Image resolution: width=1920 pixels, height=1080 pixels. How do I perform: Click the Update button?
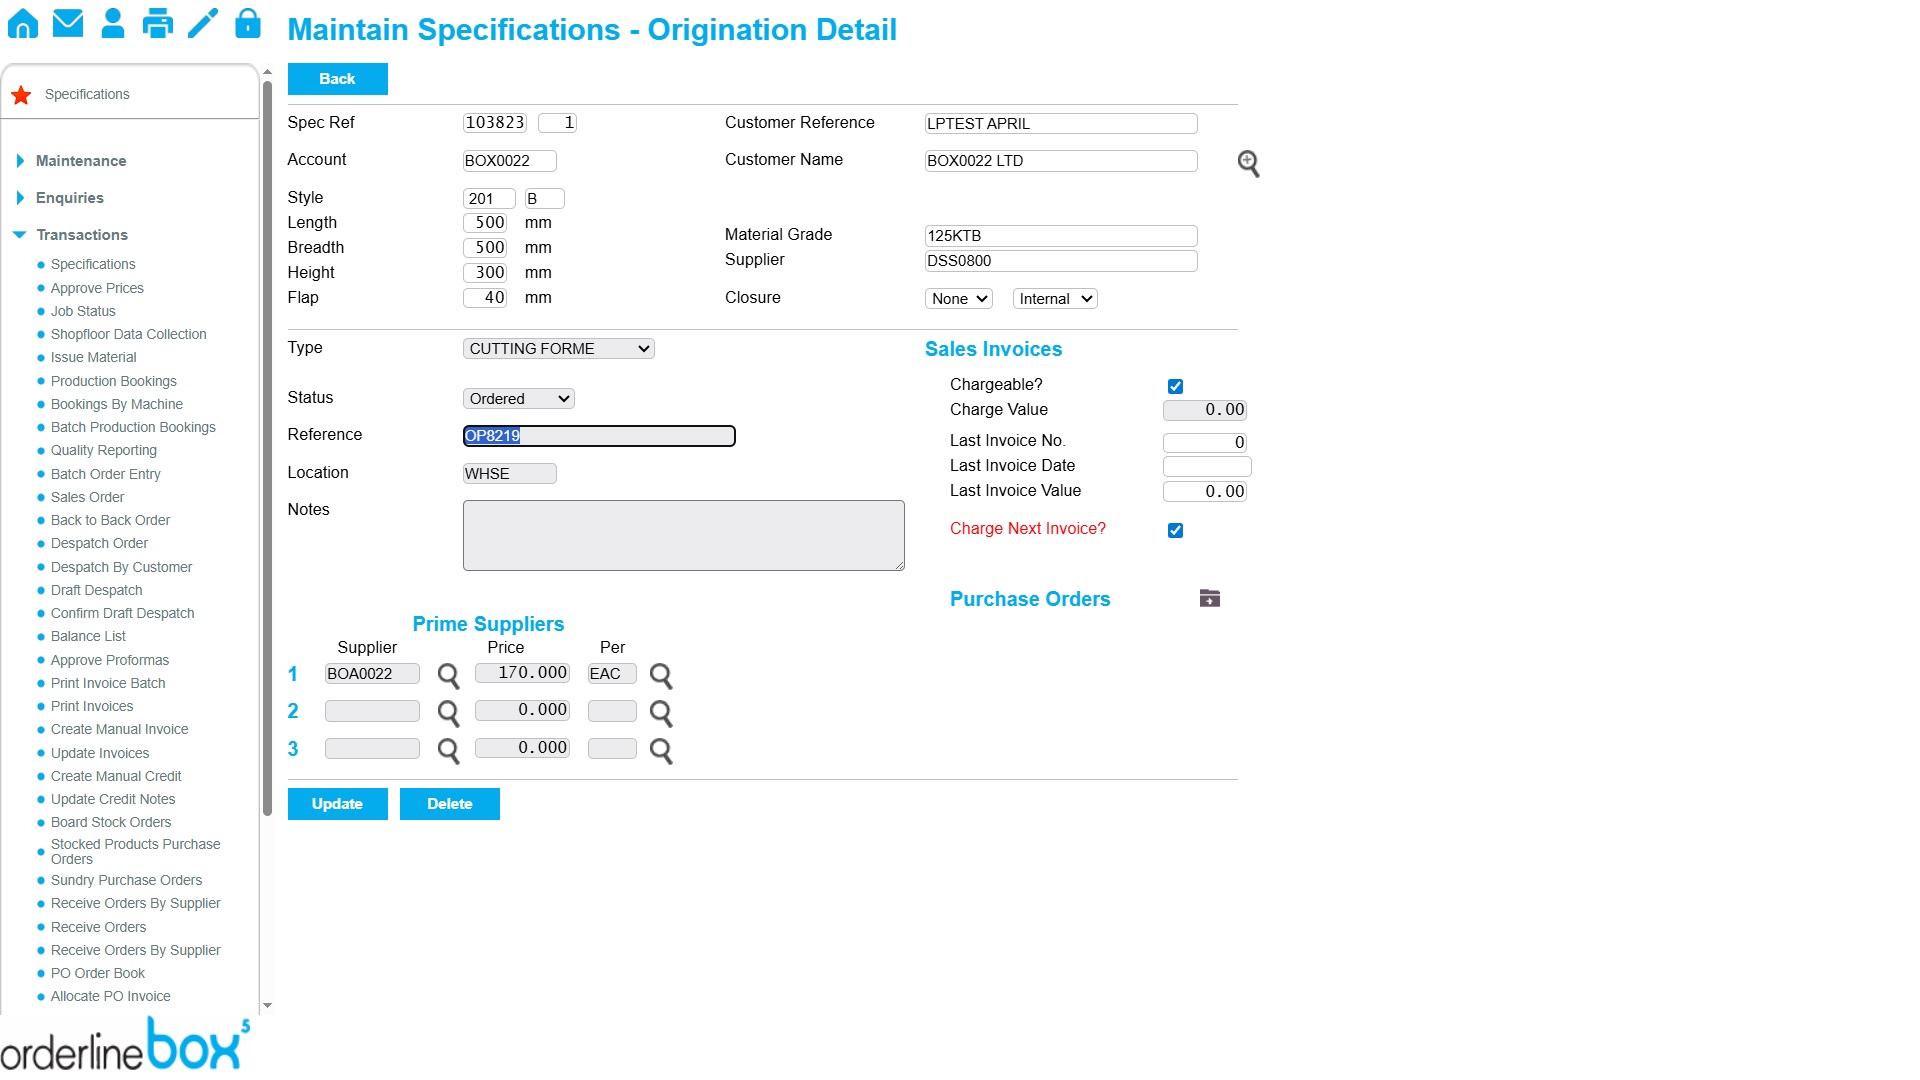click(x=337, y=804)
